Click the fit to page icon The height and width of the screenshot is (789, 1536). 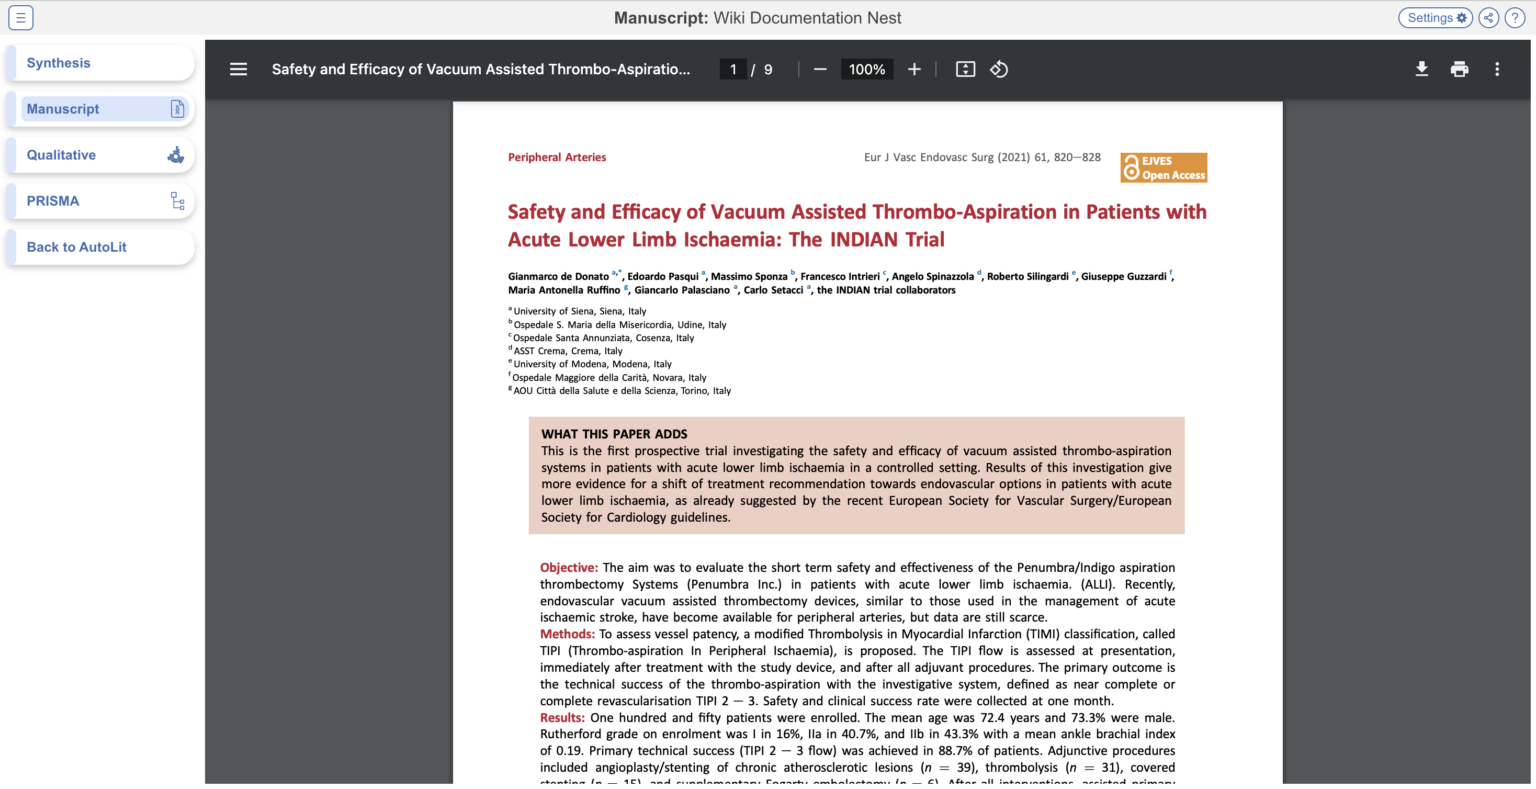(x=965, y=69)
